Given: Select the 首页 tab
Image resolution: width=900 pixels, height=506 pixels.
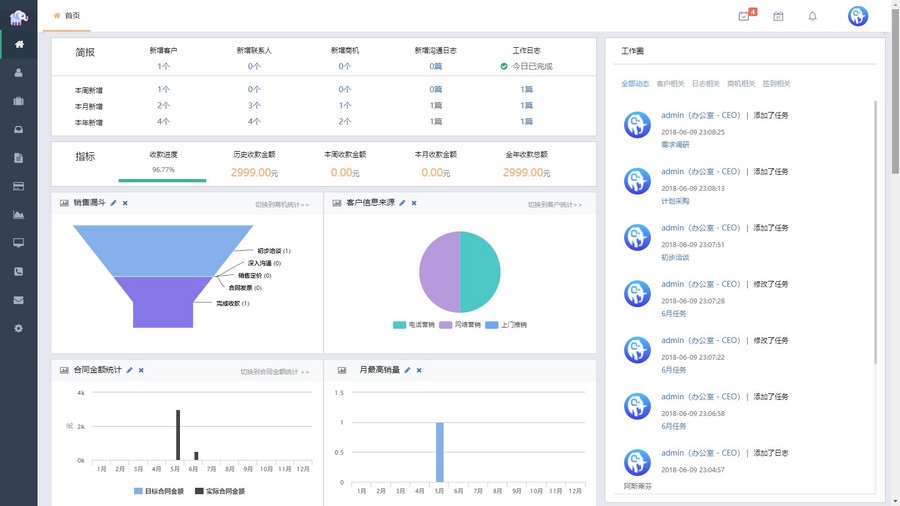Looking at the screenshot, I should coord(67,15).
